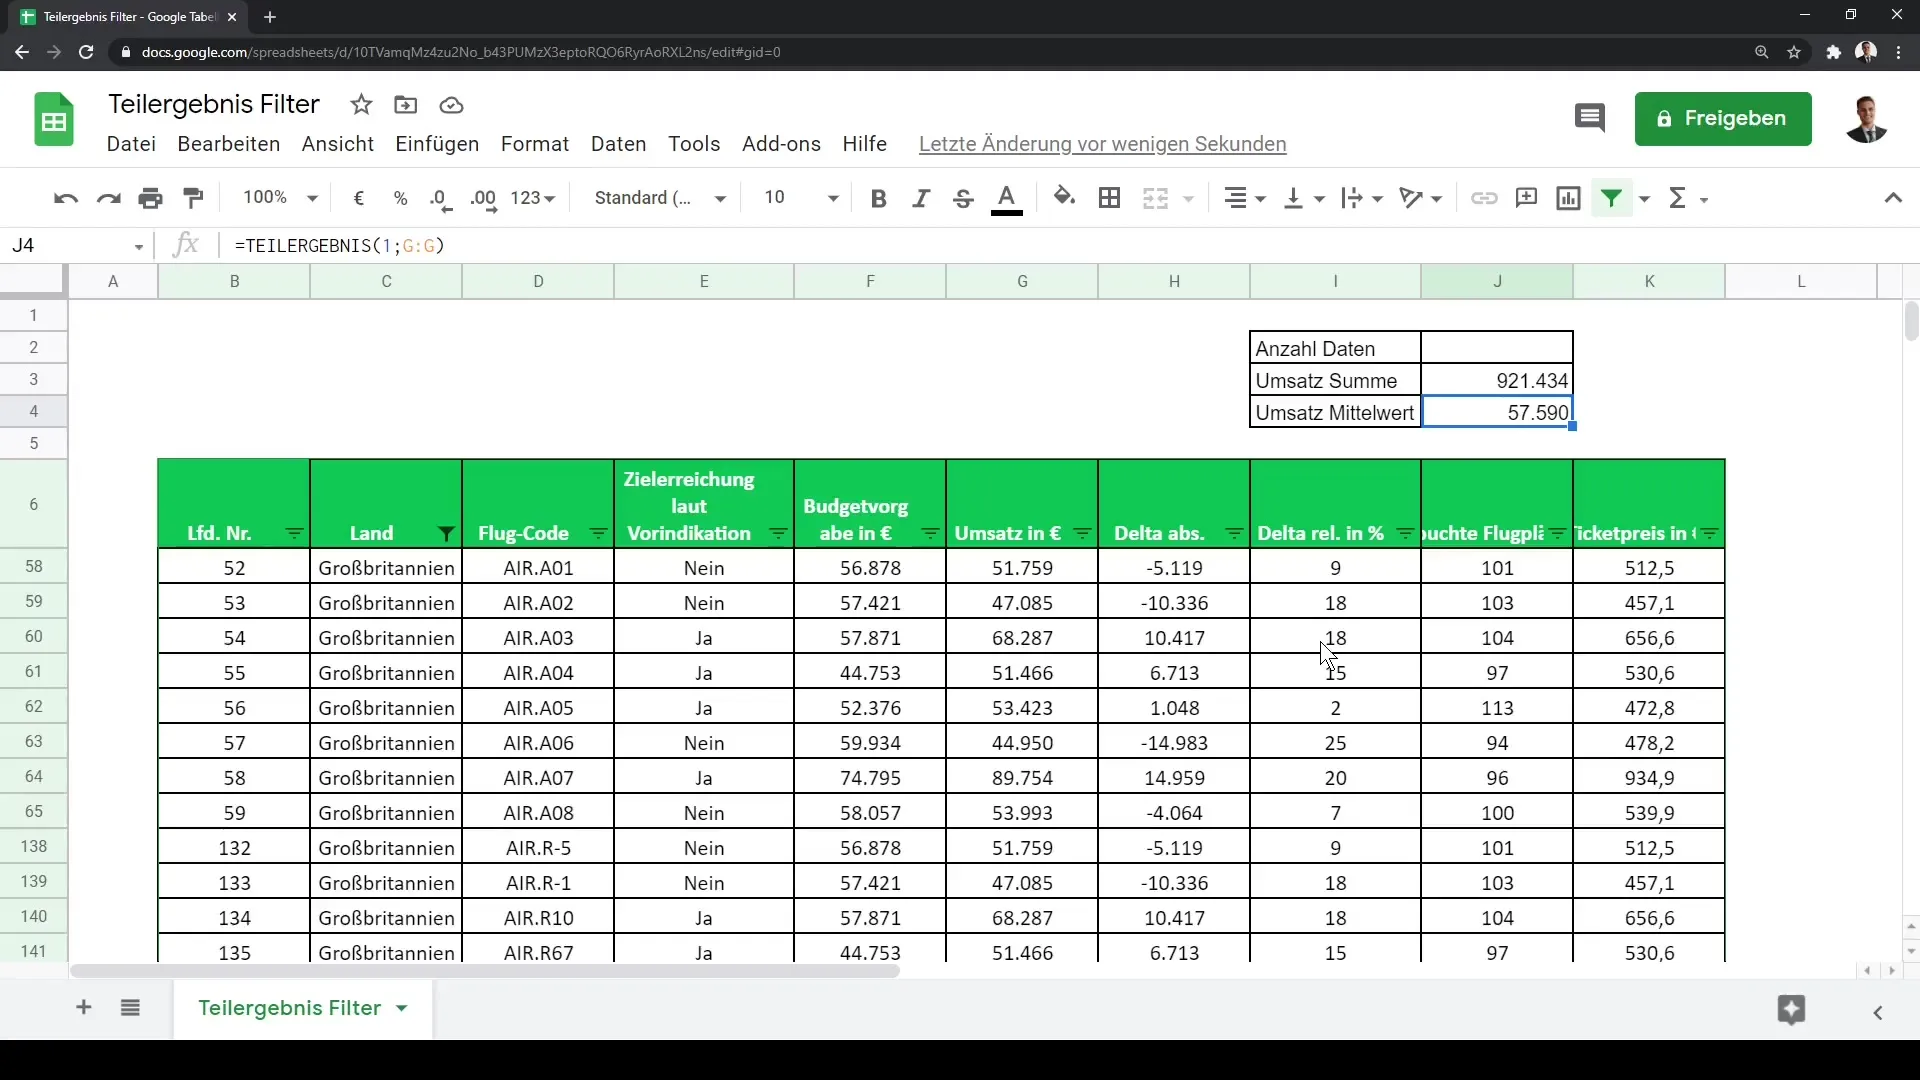Open the Tools menu
Screen dimensions: 1920x1080
(x=694, y=144)
